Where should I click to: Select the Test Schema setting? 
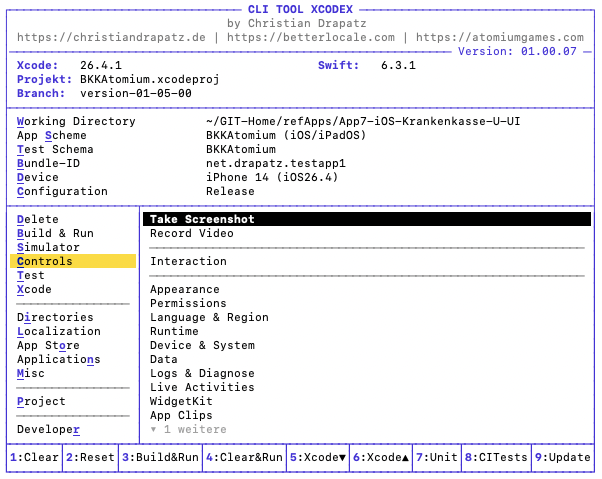[x=55, y=149]
